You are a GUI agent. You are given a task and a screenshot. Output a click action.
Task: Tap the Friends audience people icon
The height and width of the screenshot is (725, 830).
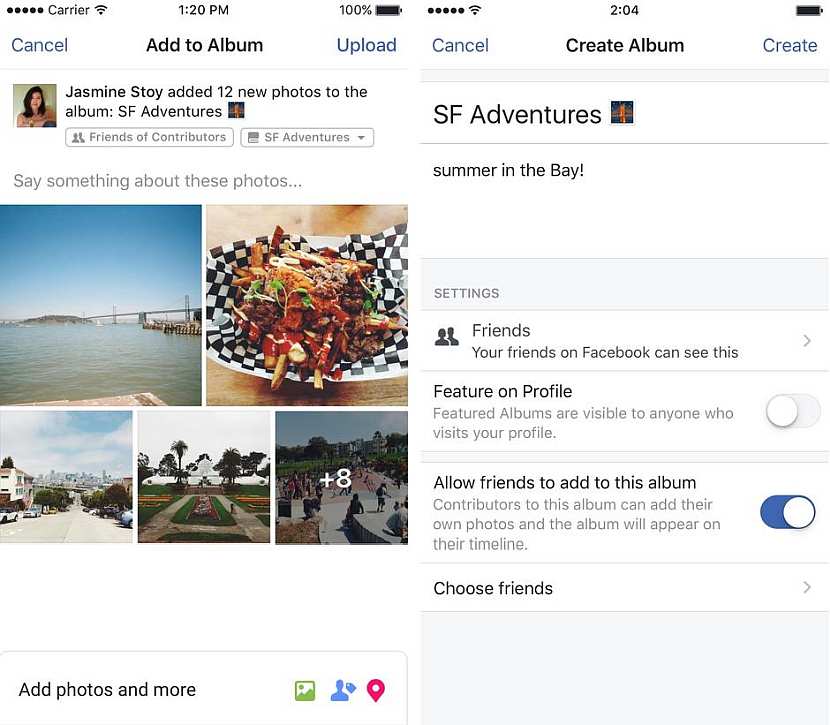tap(447, 337)
